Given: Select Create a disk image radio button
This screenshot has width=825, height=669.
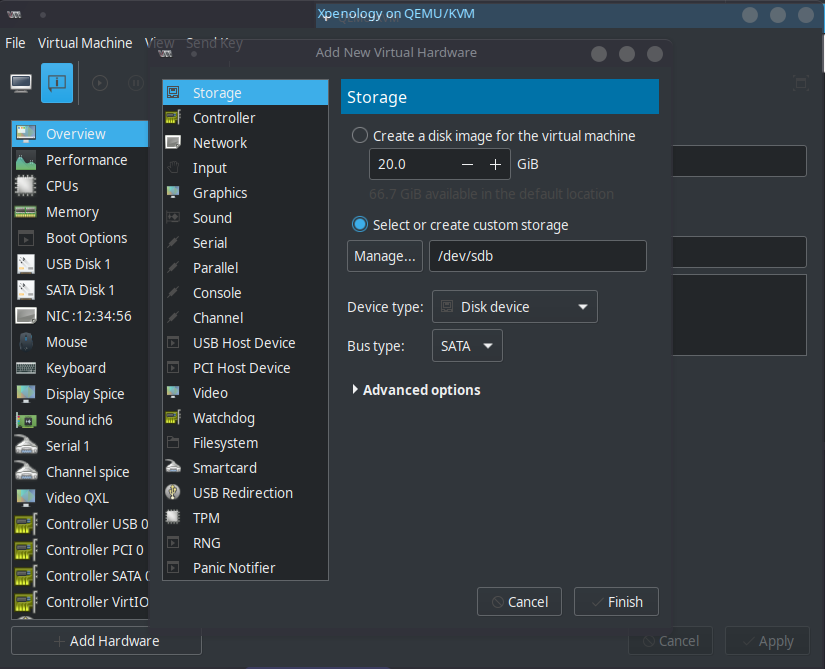Looking at the screenshot, I should (x=360, y=135).
